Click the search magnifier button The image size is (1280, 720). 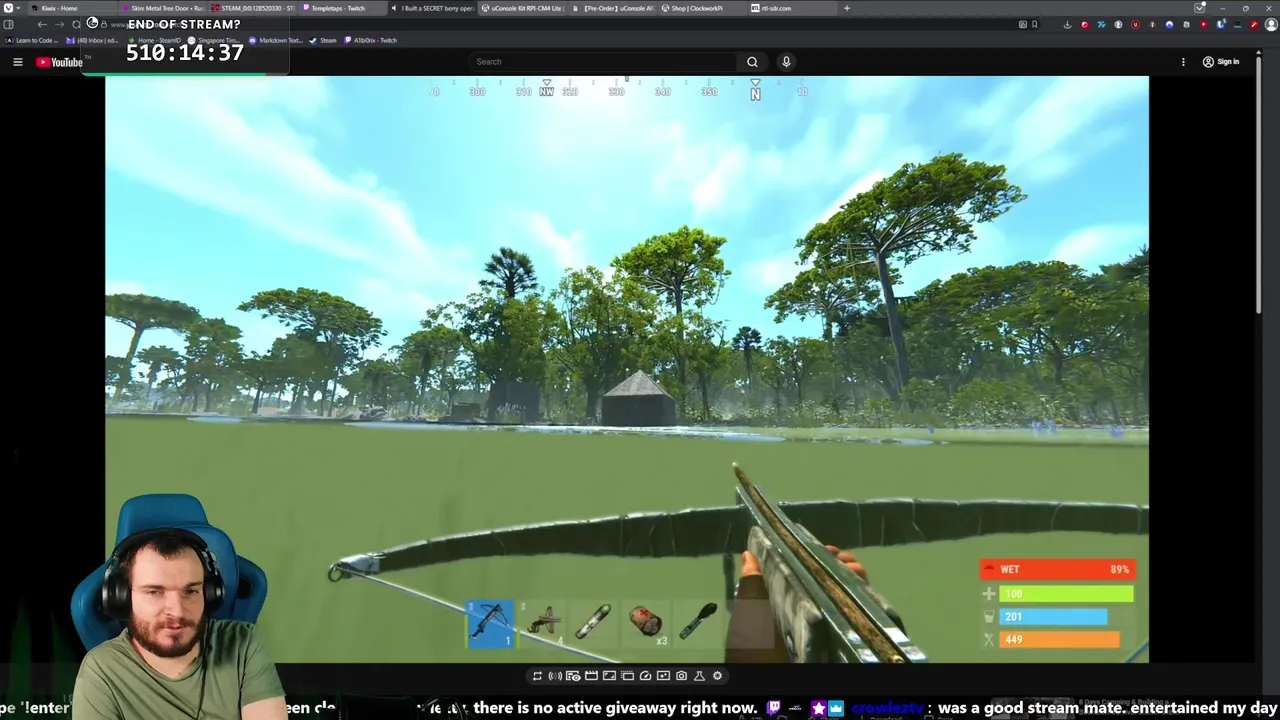(752, 62)
